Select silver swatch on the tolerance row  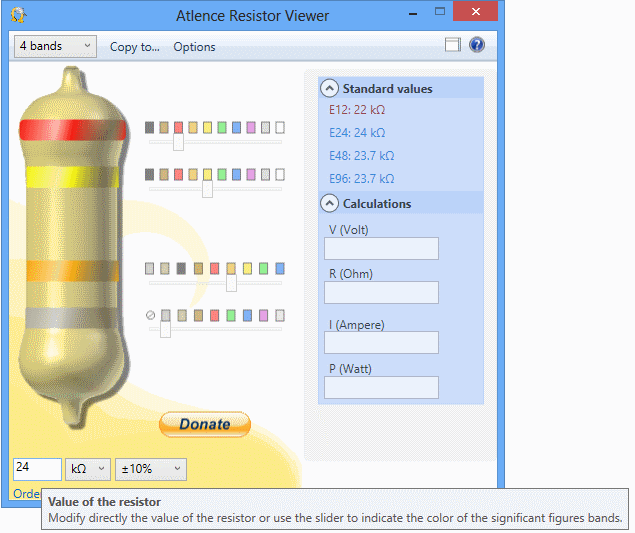[165, 315]
